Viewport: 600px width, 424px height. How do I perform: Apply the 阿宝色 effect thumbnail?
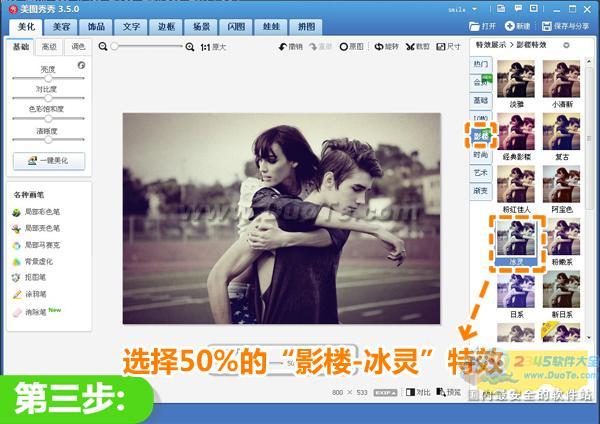pyautogui.click(x=561, y=184)
